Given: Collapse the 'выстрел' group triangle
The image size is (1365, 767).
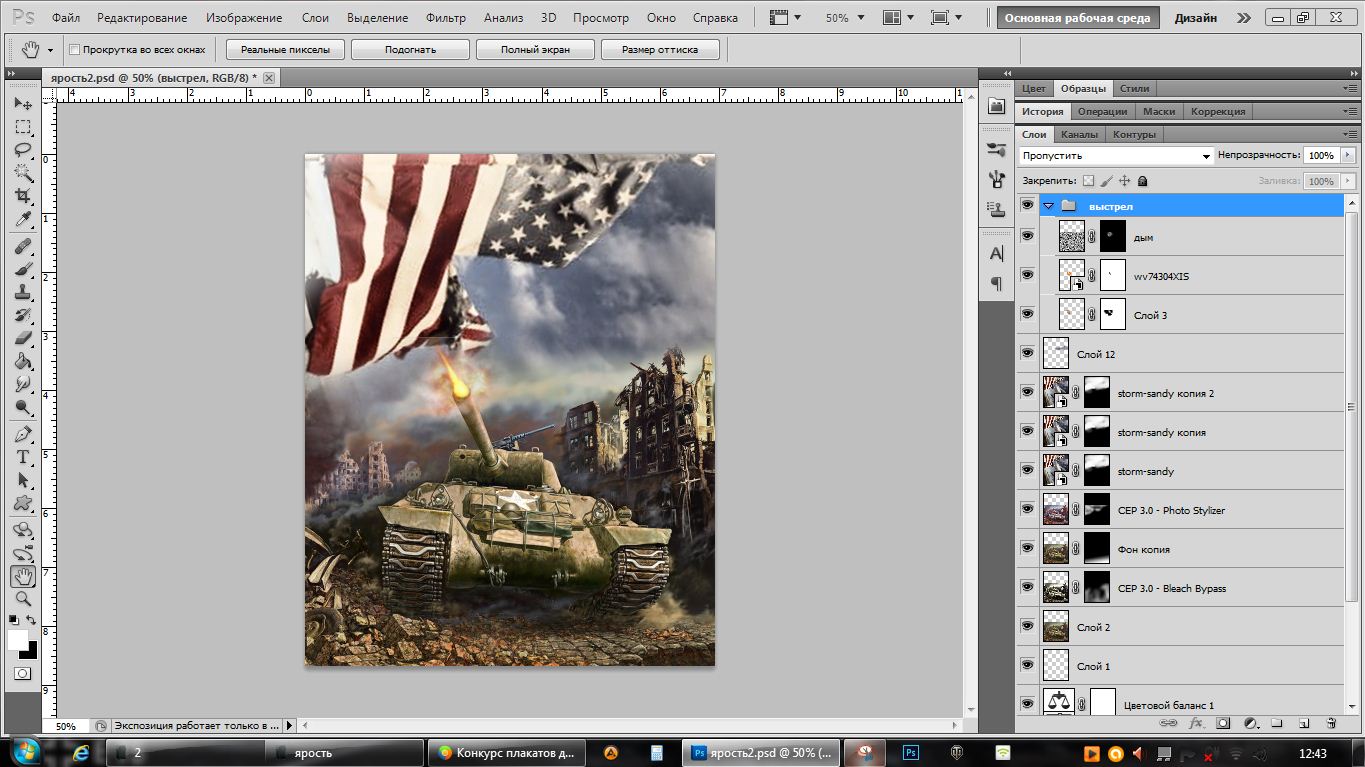Looking at the screenshot, I should pos(1048,206).
